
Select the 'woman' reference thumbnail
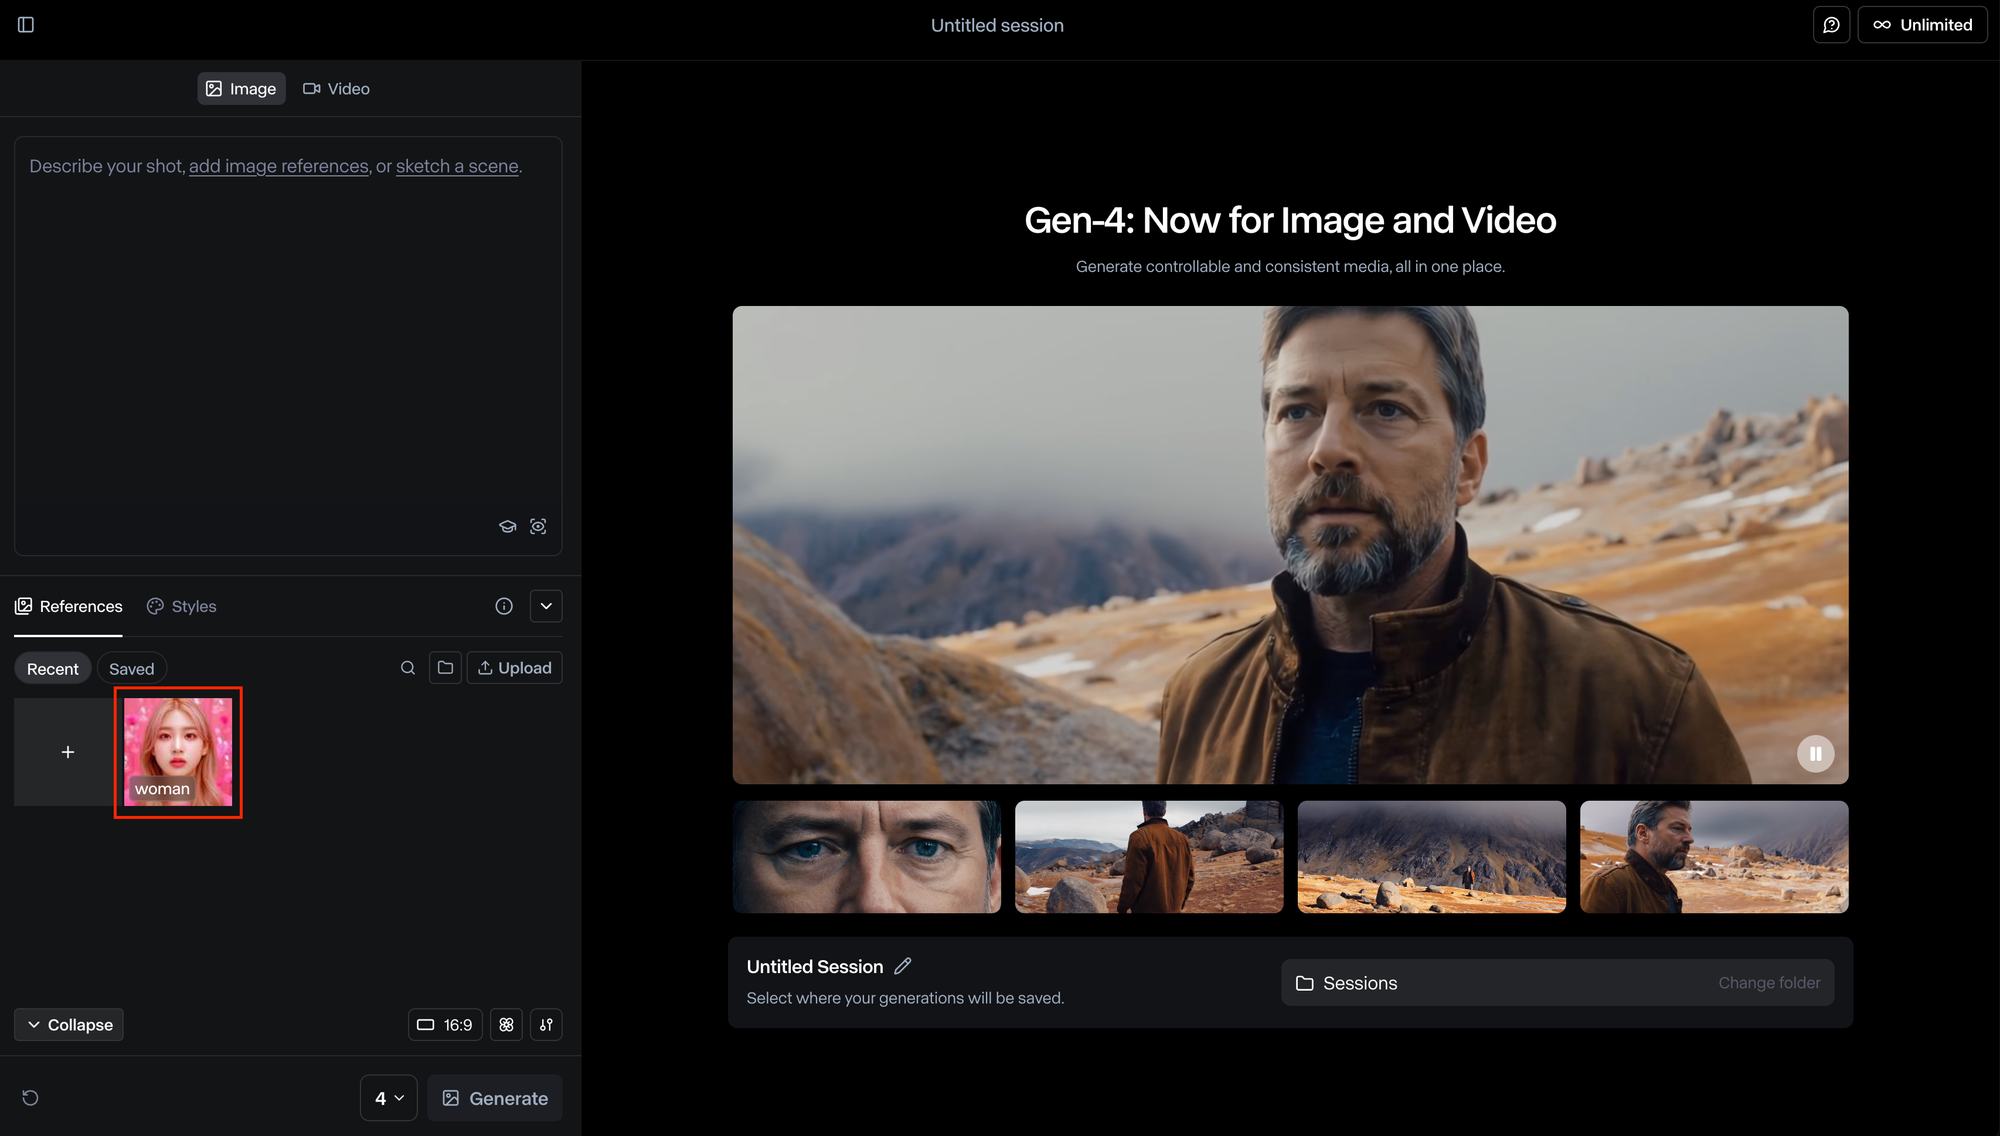pyautogui.click(x=178, y=752)
